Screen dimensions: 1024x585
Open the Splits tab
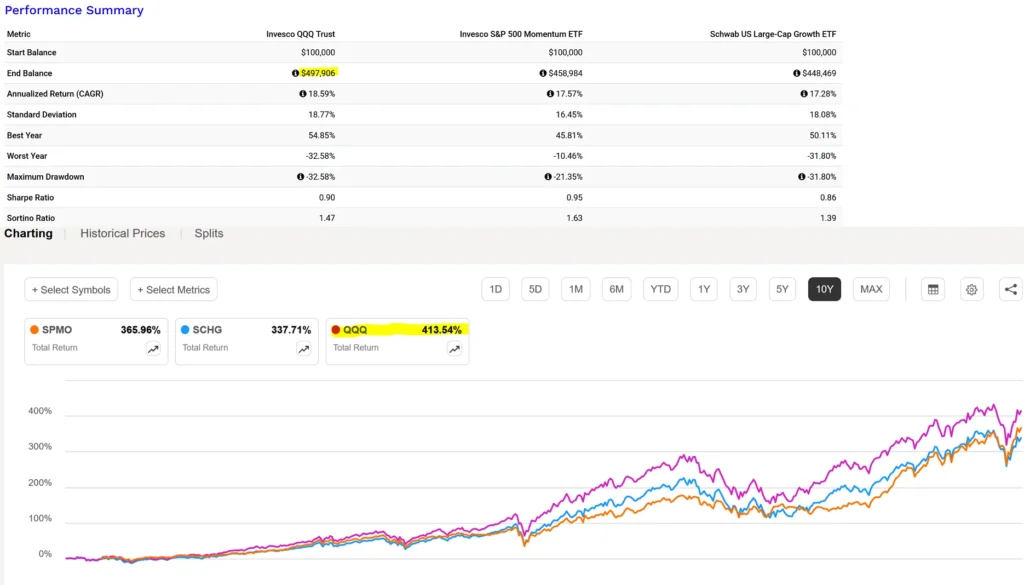209,233
